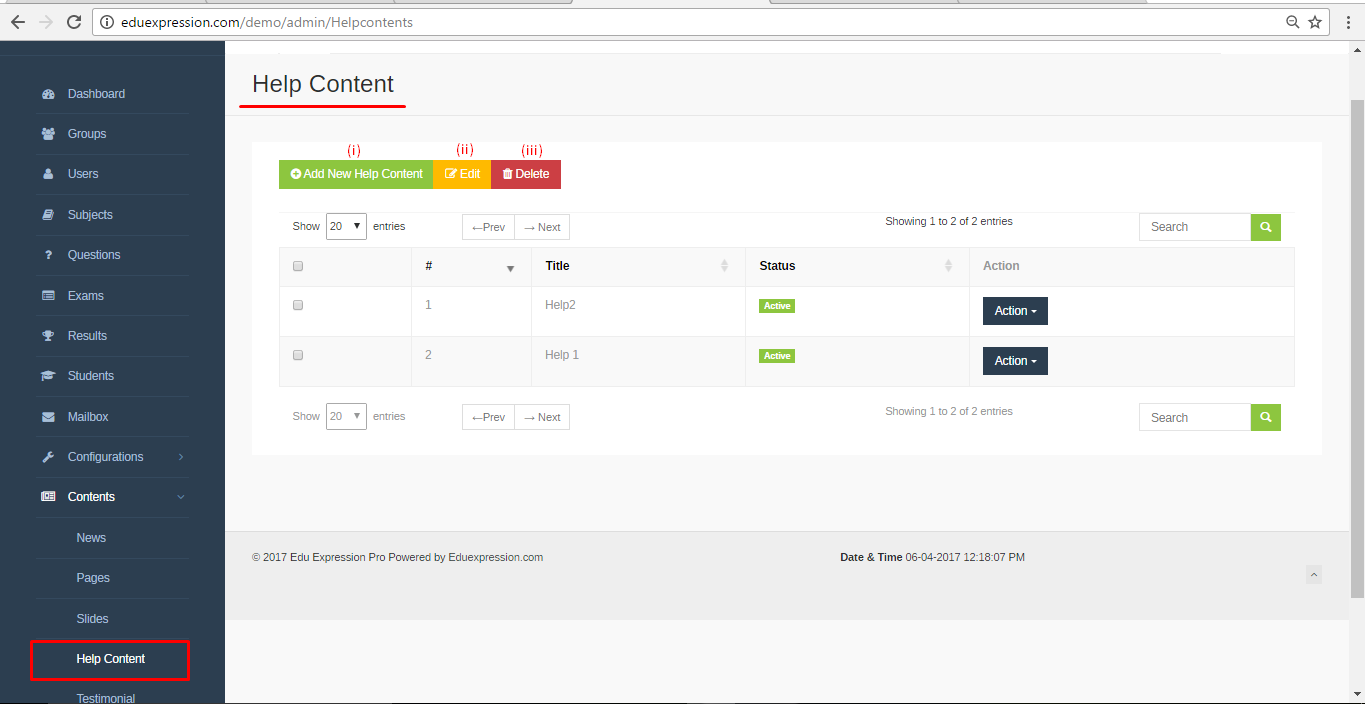Open the Slides submenu item
The width and height of the screenshot is (1365, 704).
(x=92, y=619)
